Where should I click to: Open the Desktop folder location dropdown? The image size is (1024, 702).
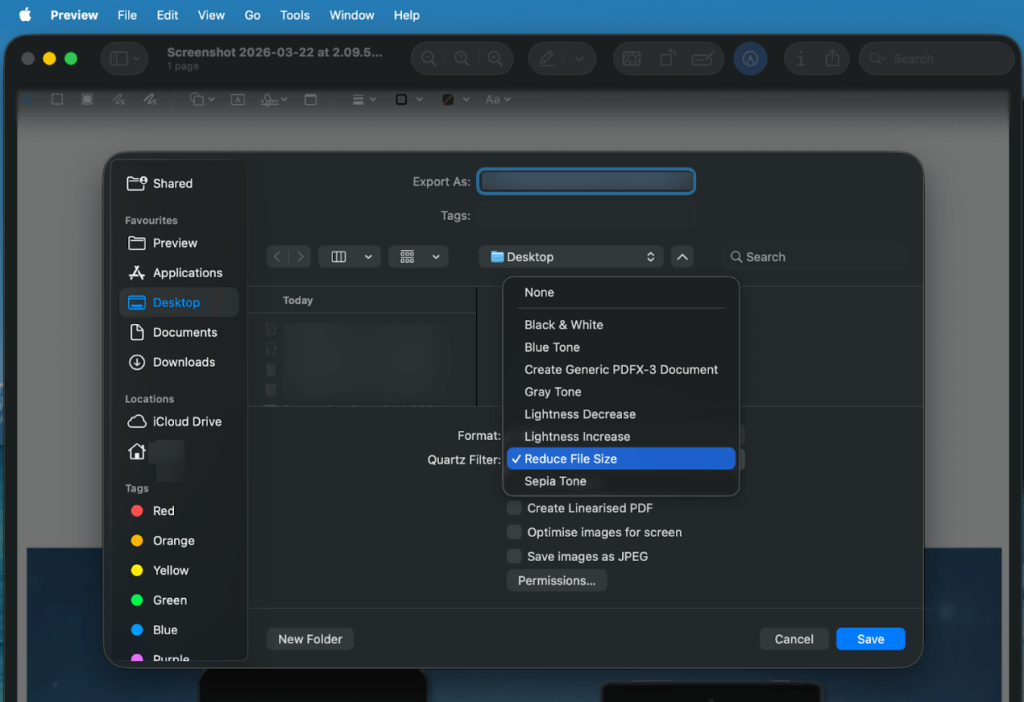coord(570,256)
